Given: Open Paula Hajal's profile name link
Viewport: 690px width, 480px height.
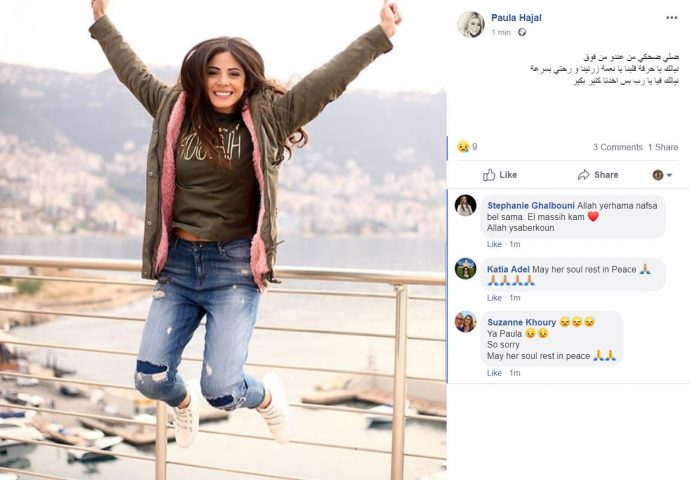Looking at the screenshot, I should [516, 18].
